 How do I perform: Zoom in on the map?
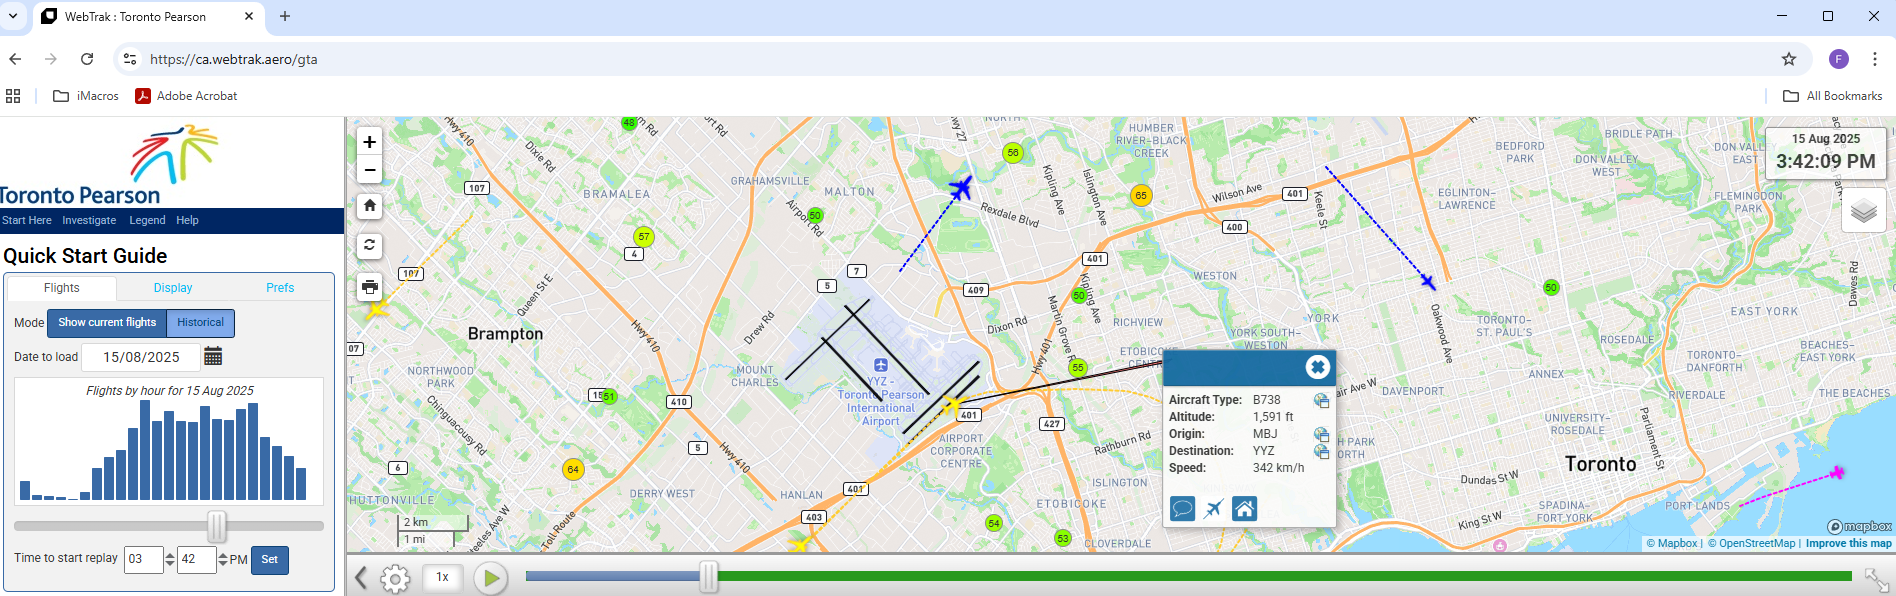click(369, 142)
